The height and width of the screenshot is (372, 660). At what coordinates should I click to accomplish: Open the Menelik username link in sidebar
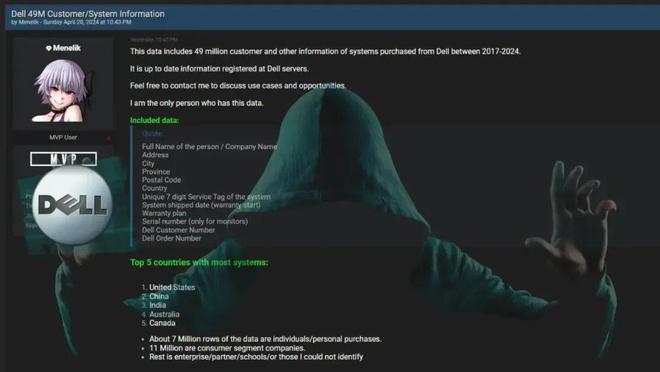coord(67,48)
